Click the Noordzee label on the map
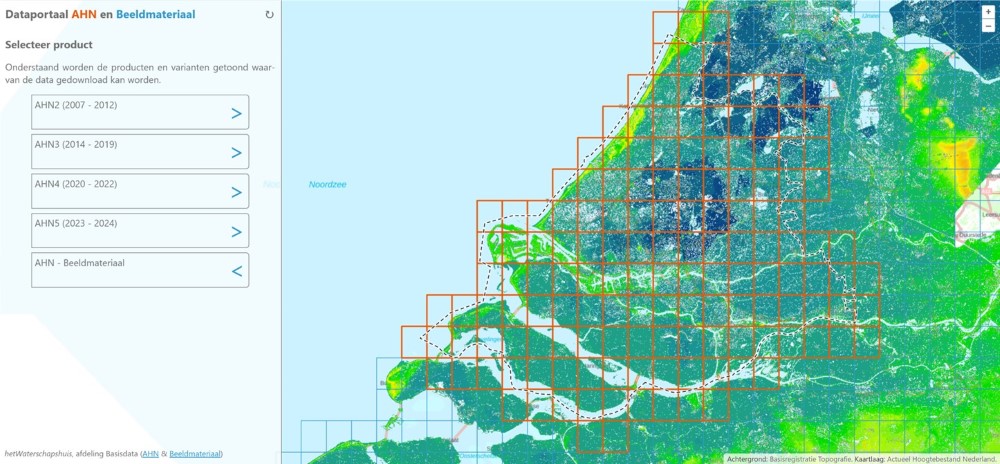The height and width of the screenshot is (464, 1000). tap(327, 184)
